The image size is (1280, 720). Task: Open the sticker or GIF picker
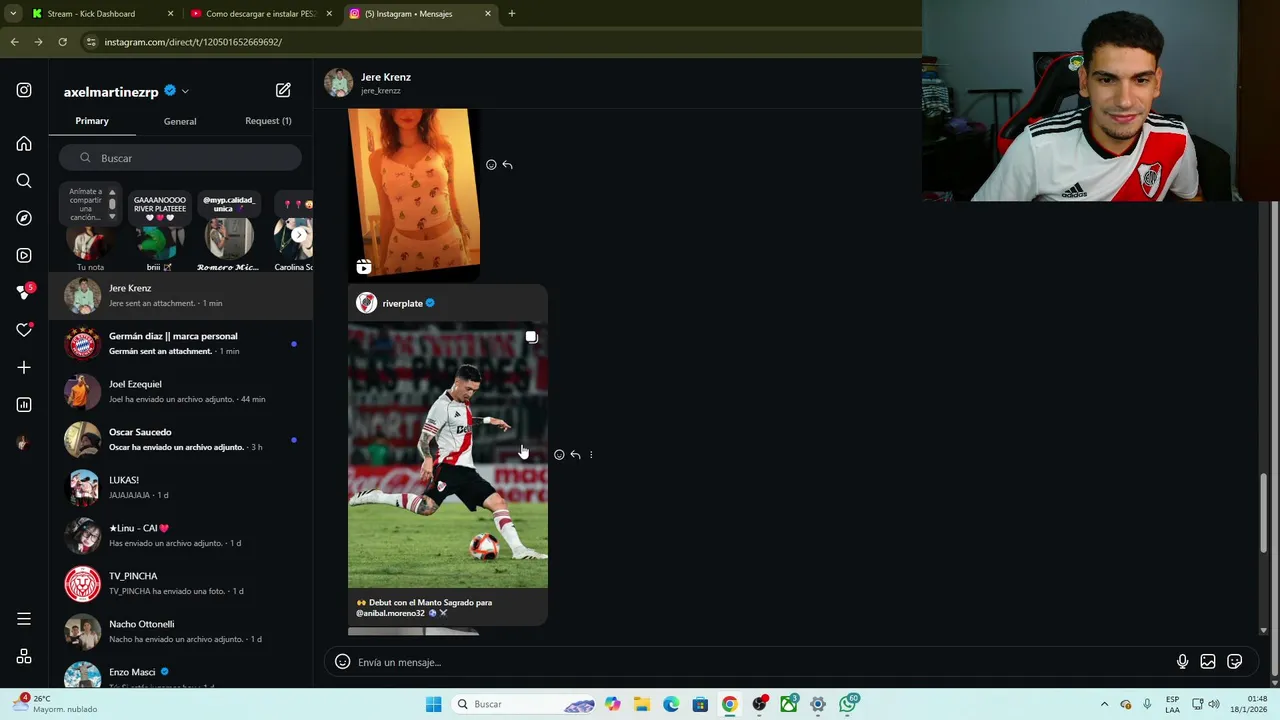tap(1235, 662)
